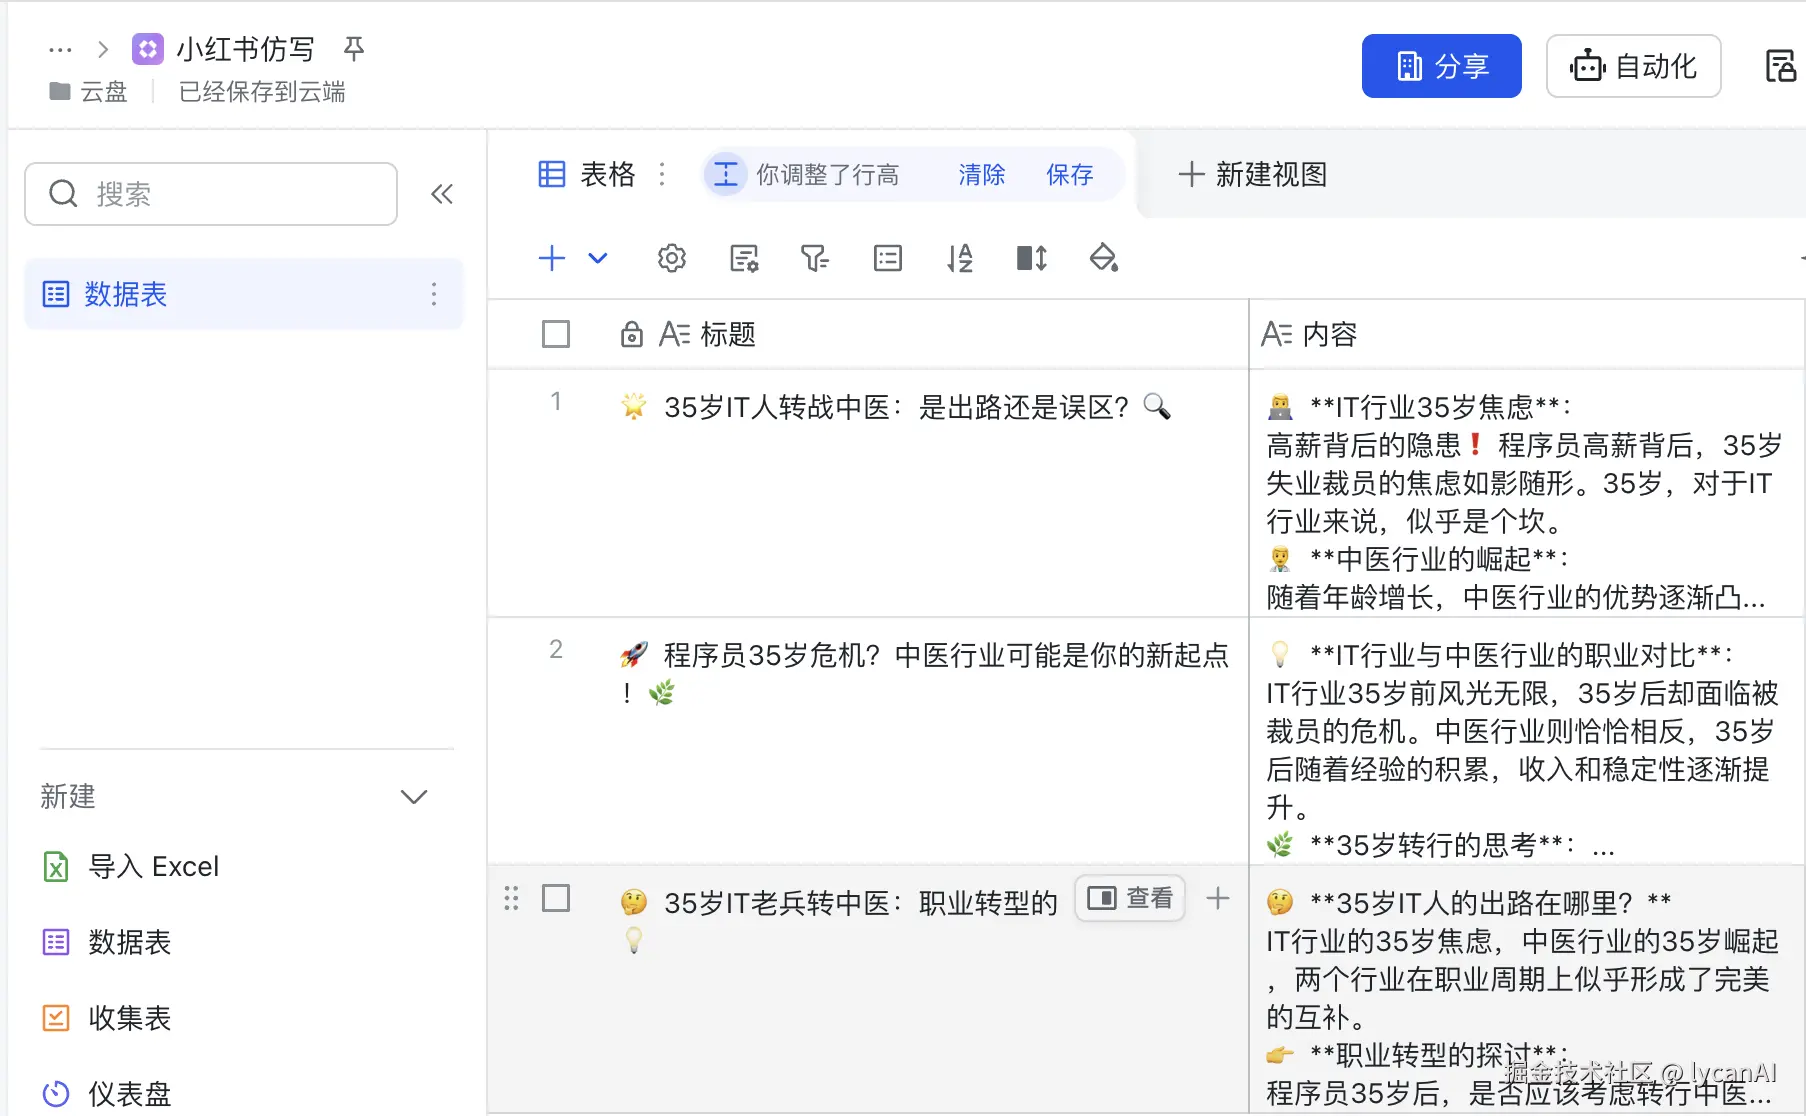Viewport: 1806px width, 1116px height.
Task: Open the fill color tool
Action: click(1104, 259)
